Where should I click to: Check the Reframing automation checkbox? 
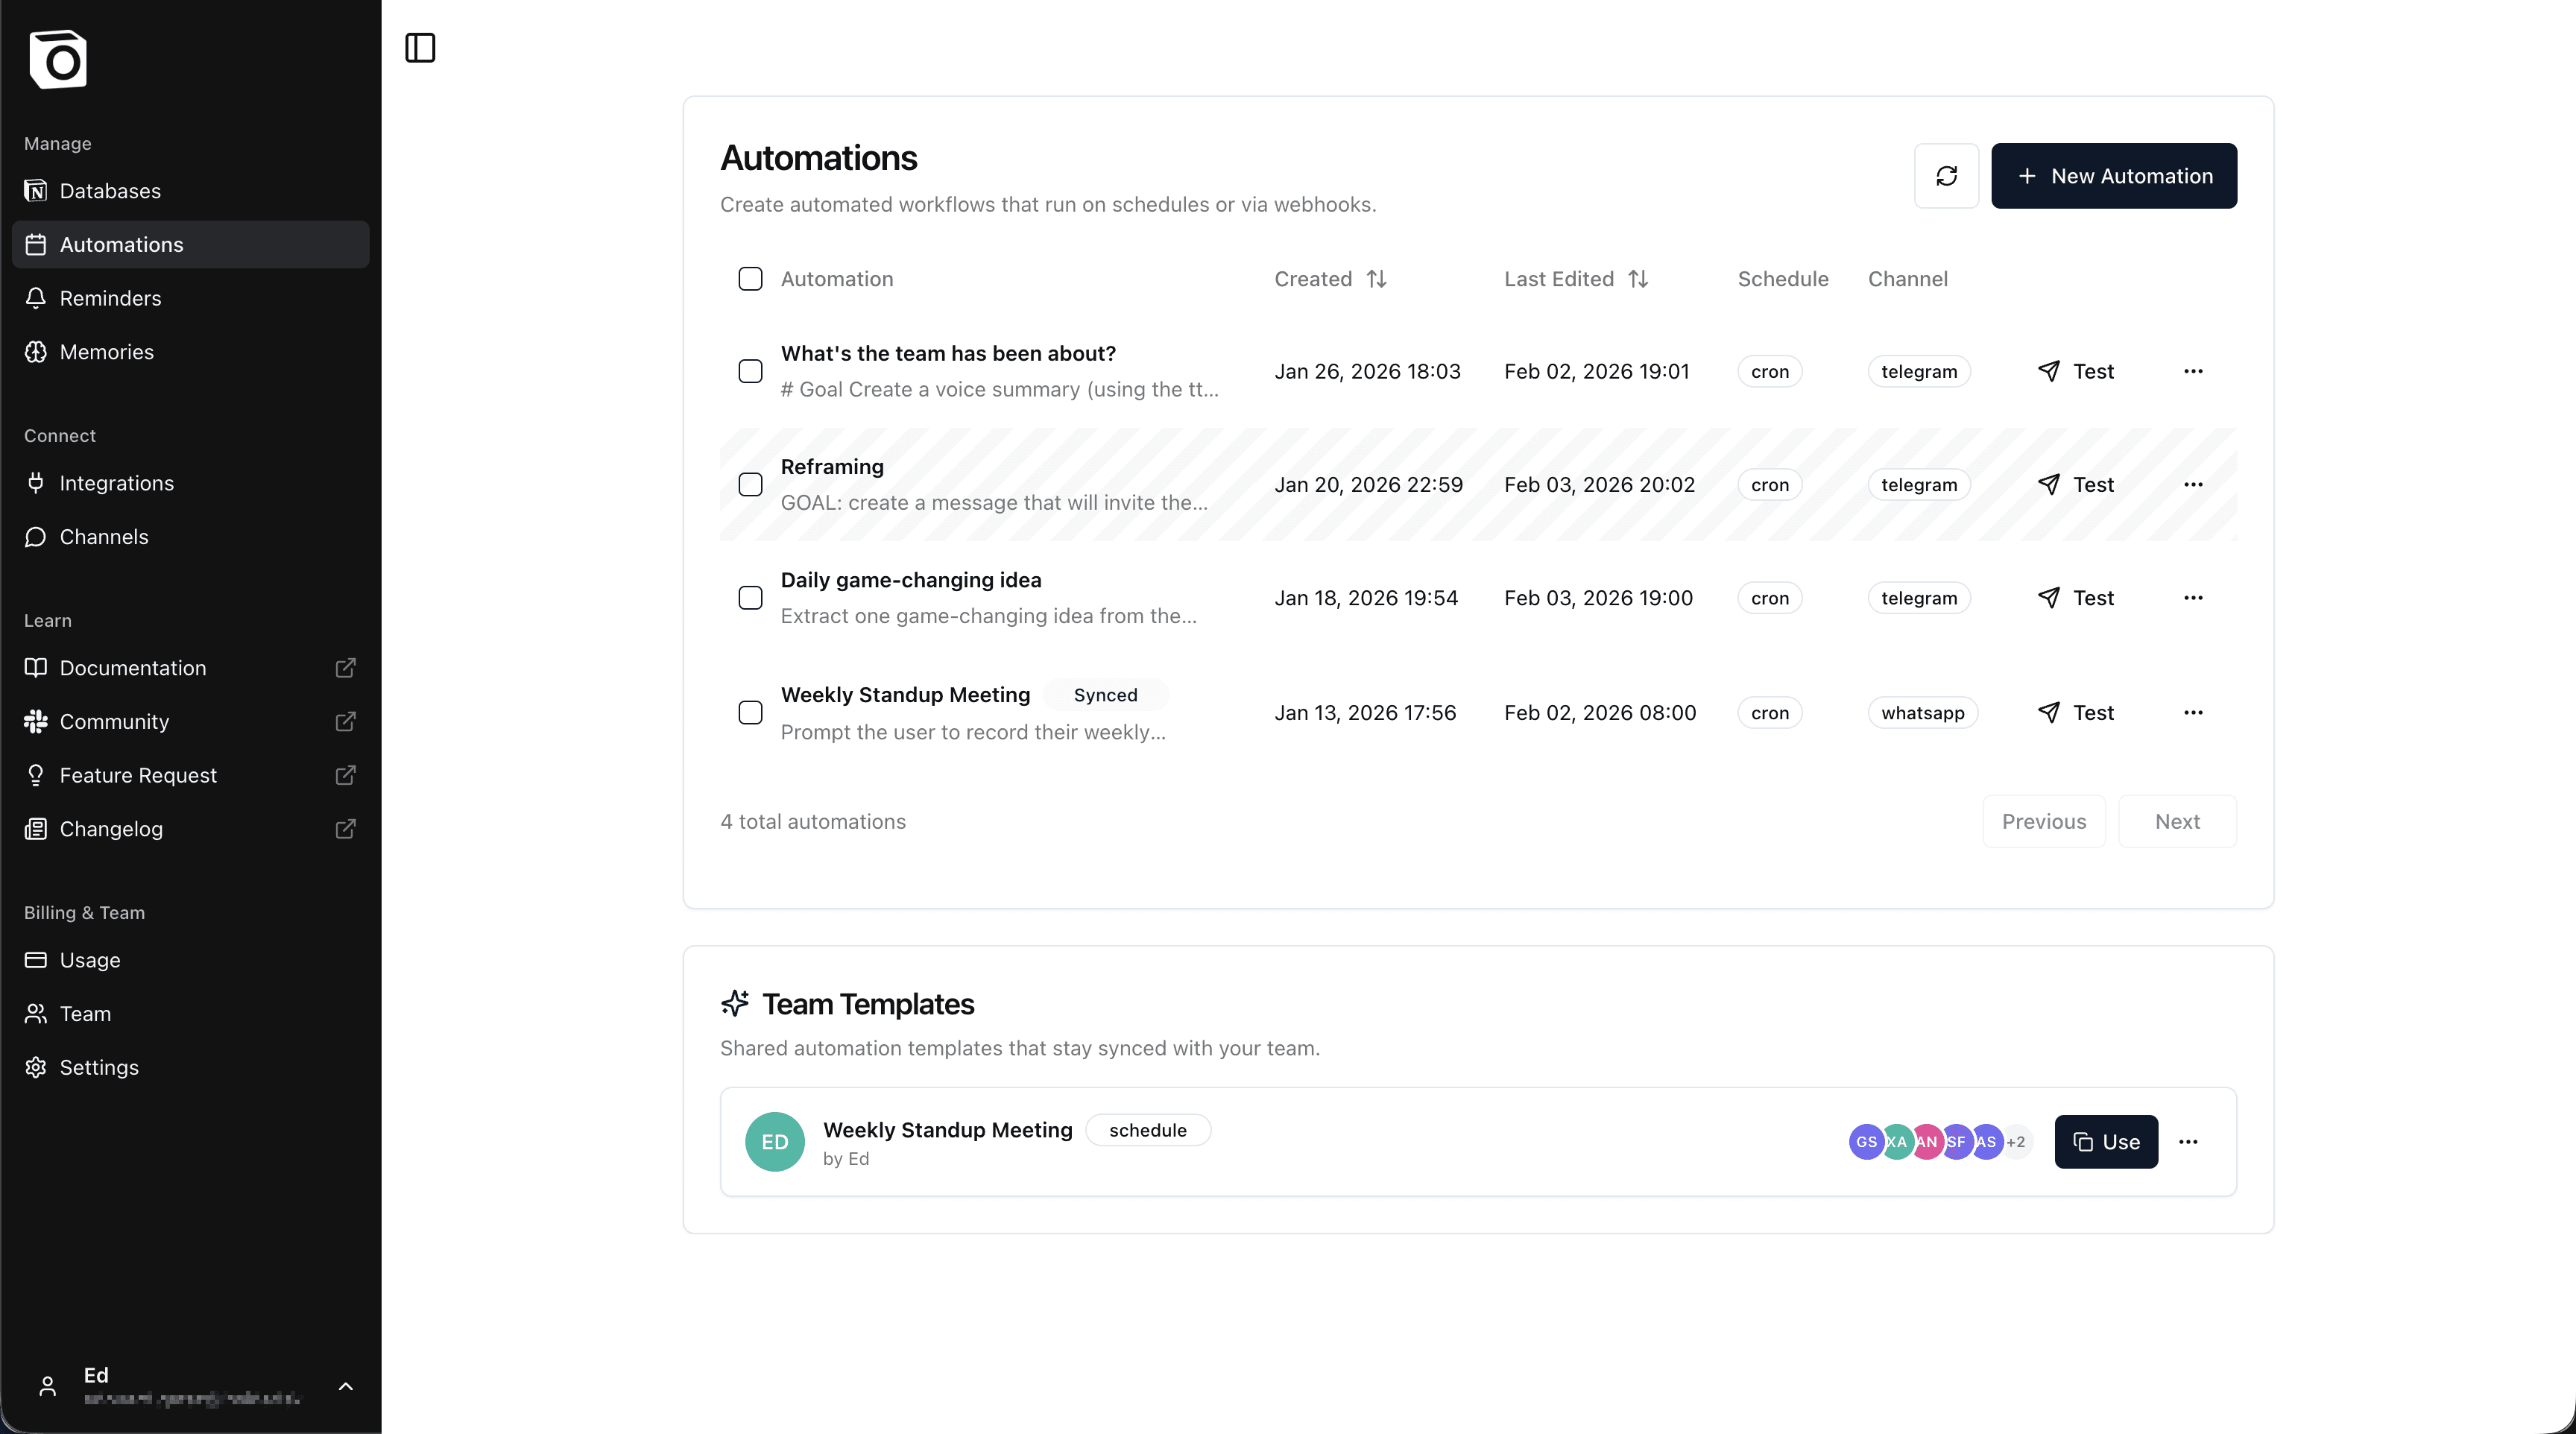coord(750,485)
